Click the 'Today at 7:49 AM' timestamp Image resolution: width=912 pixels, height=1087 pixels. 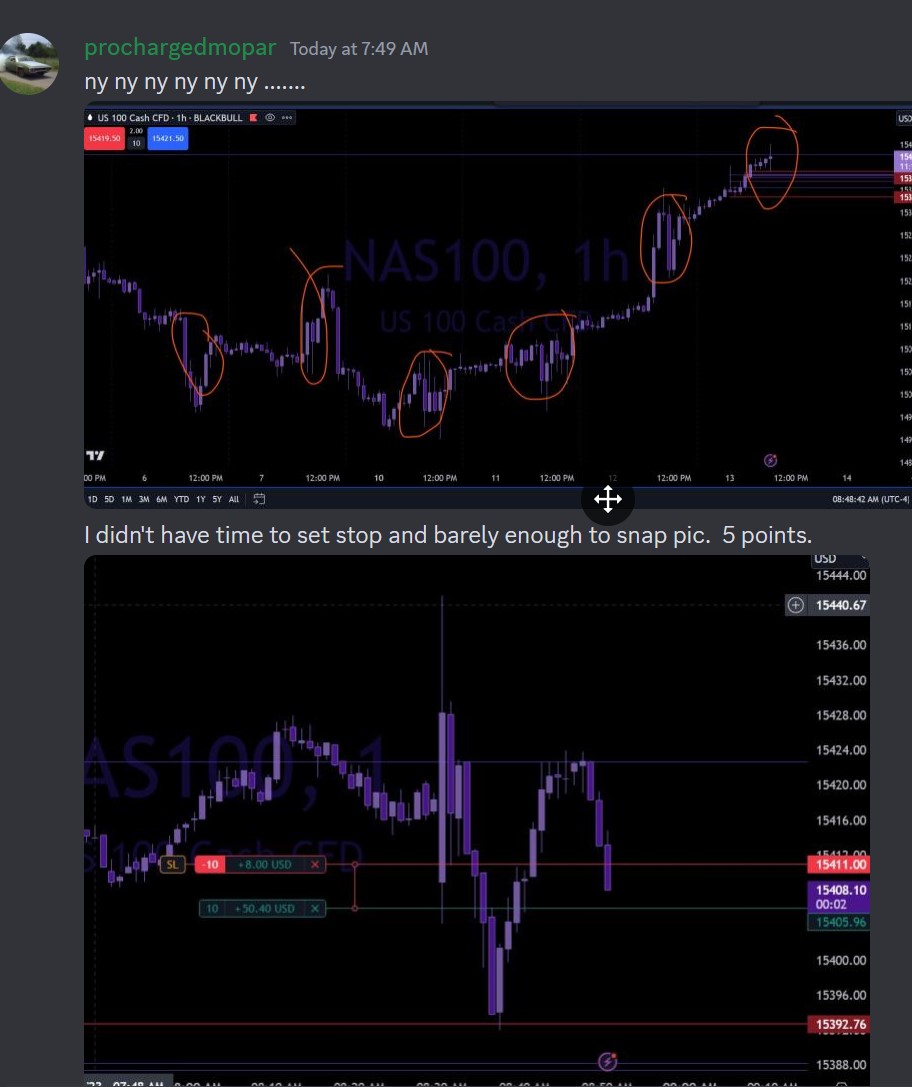tap(359, 49)
